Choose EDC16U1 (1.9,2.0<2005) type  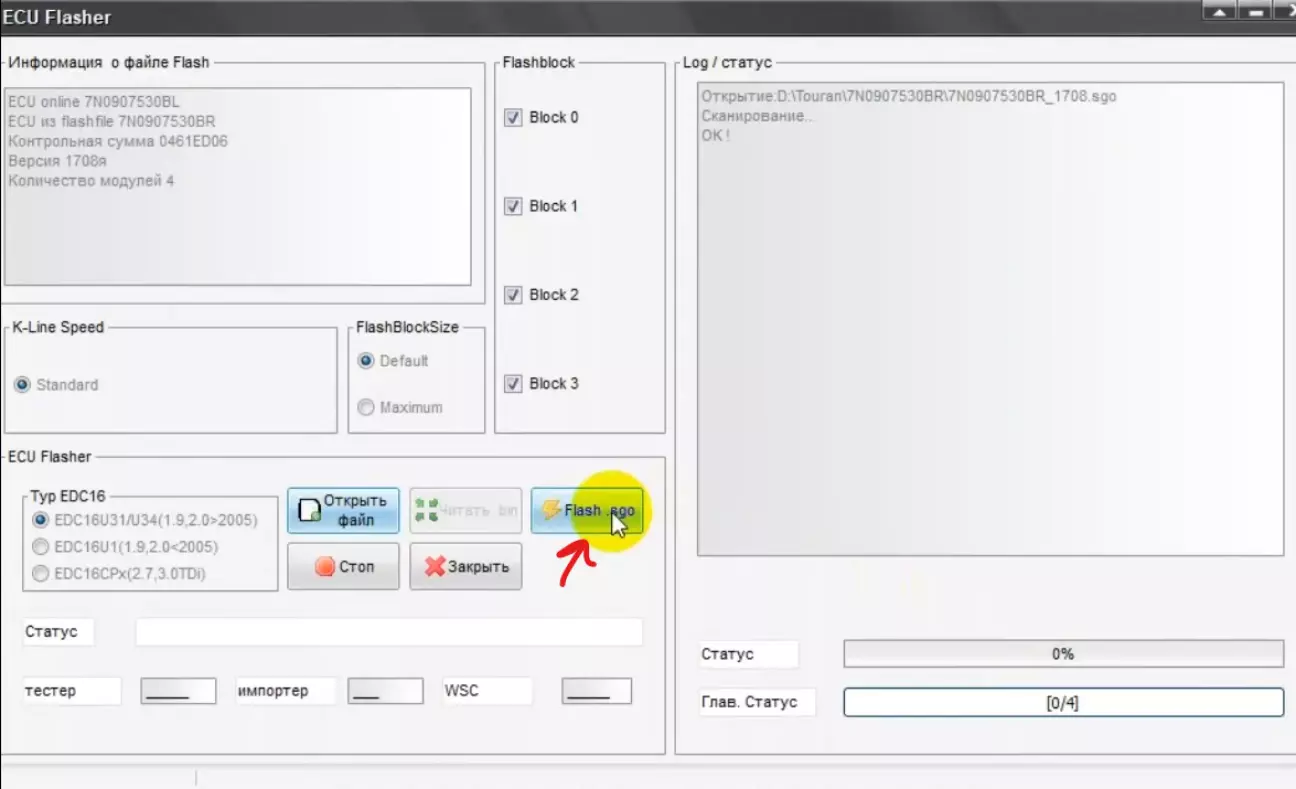[41, 547]
